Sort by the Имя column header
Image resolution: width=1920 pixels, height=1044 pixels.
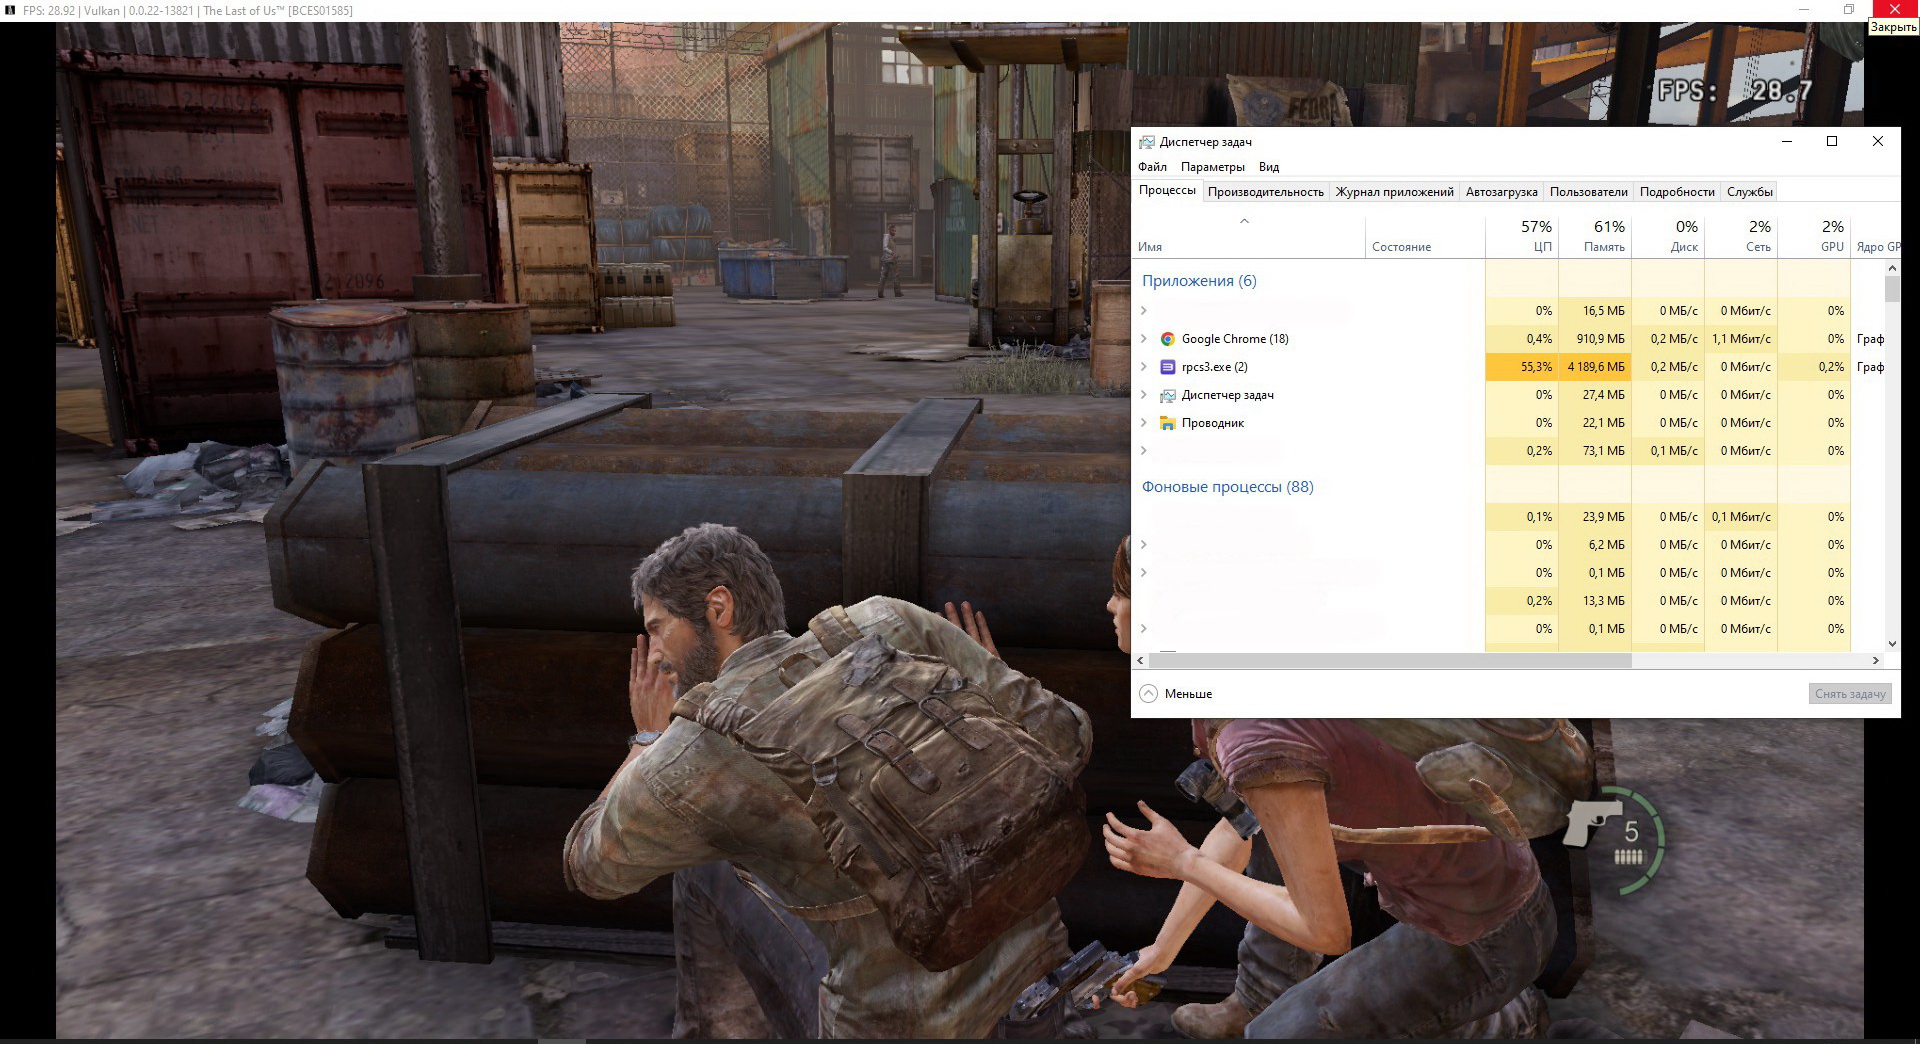pyautogui.click(x=1248, y=236)
